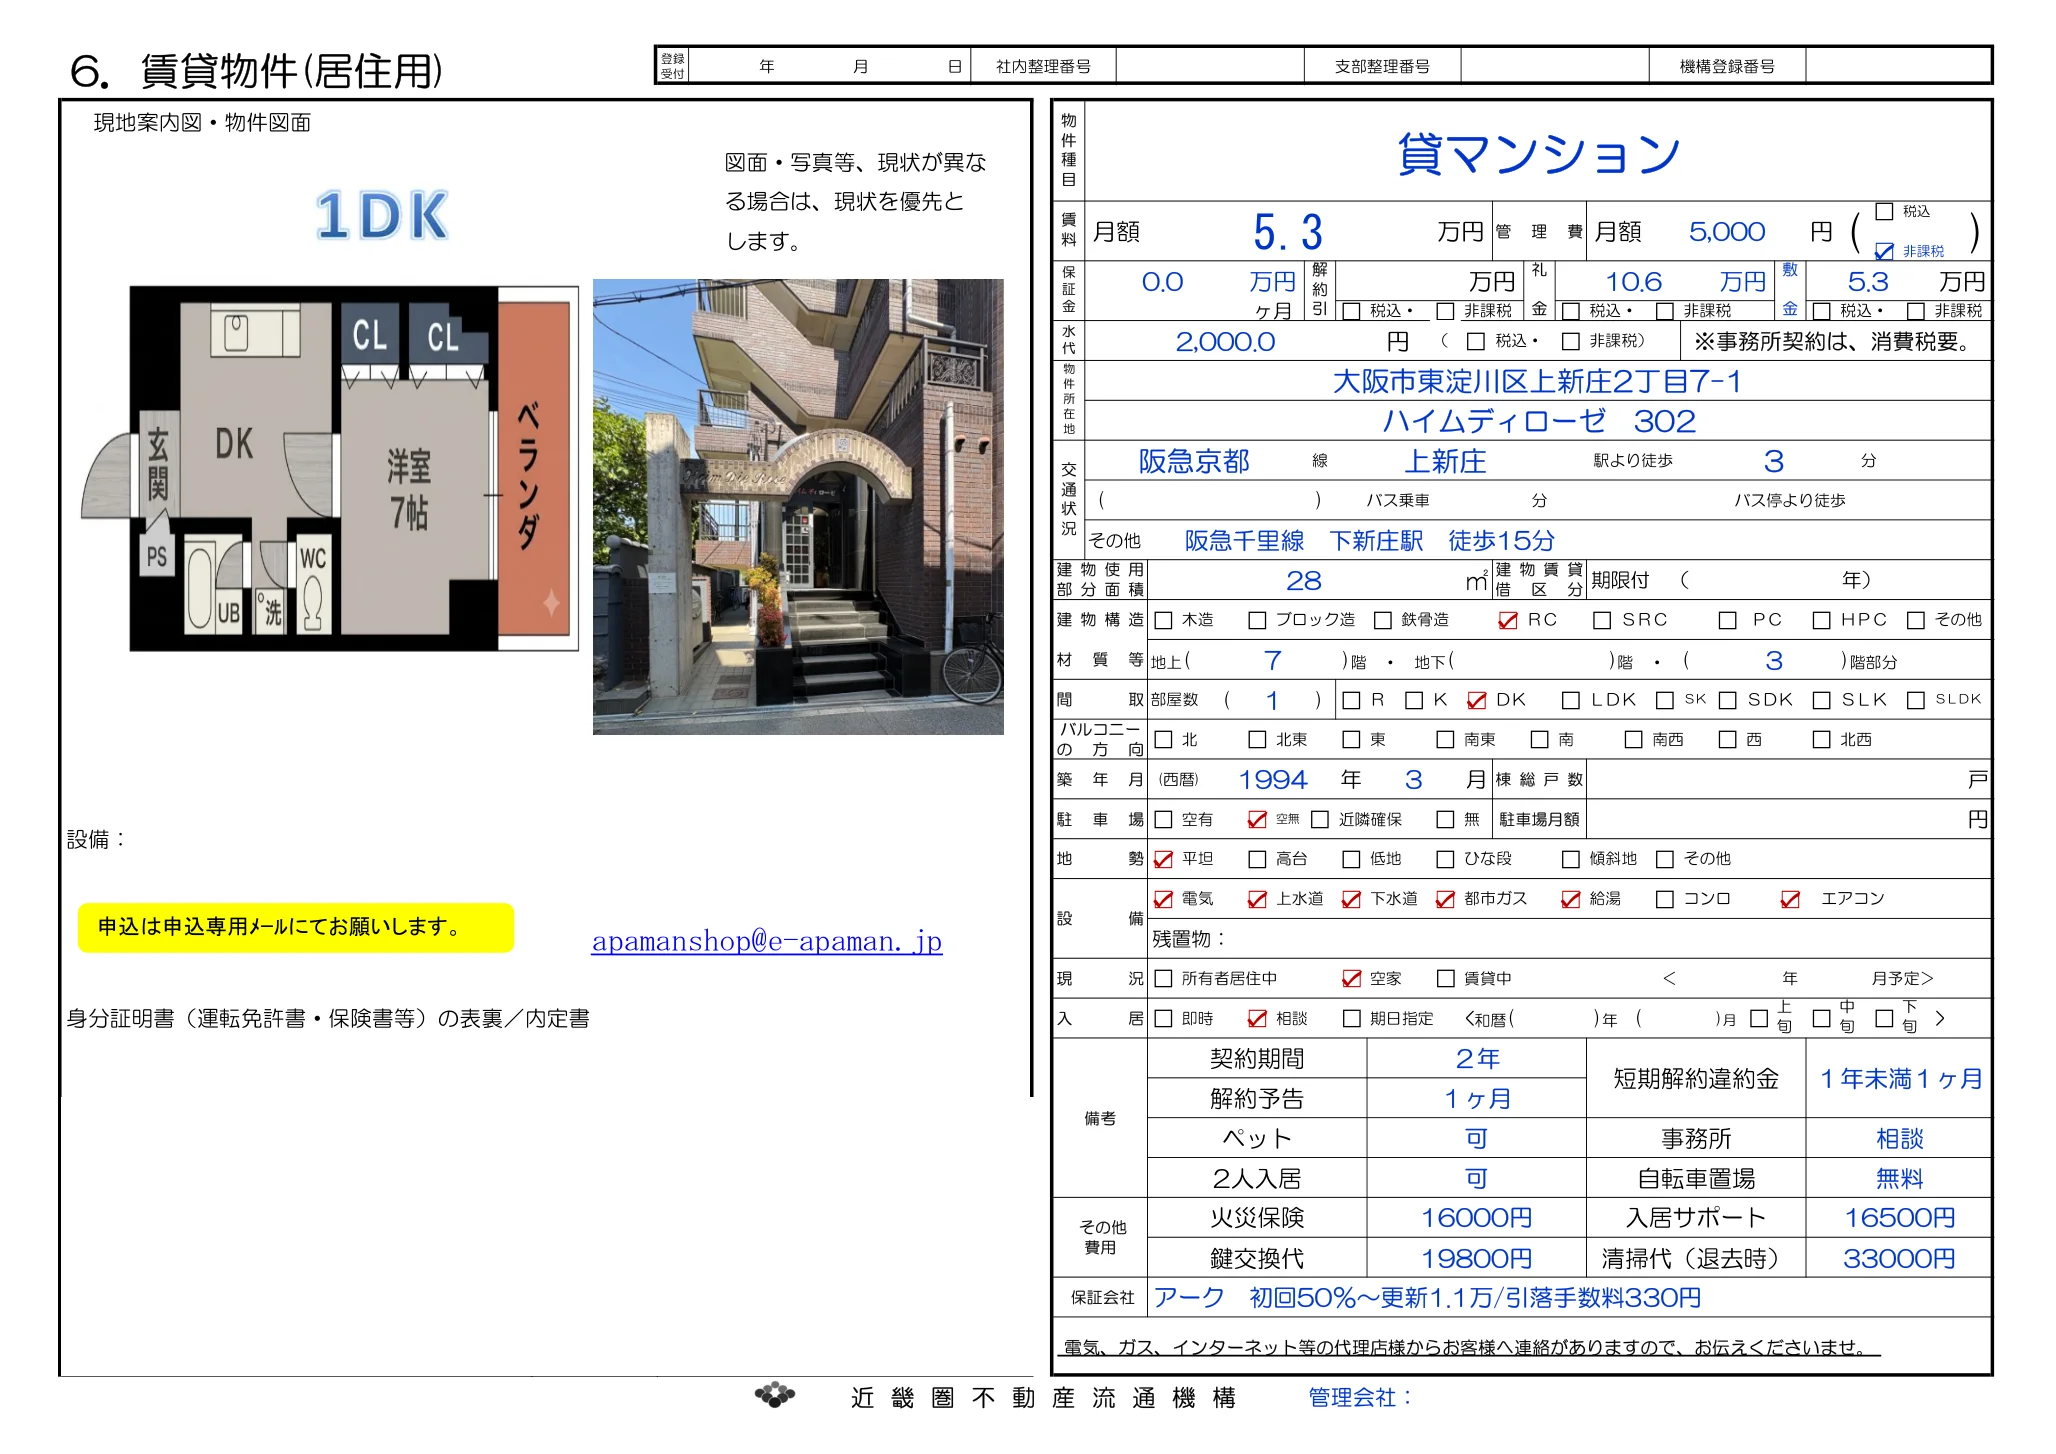
Task: Toggle the 非課税 management fee checkbox
Action: 1884,251
